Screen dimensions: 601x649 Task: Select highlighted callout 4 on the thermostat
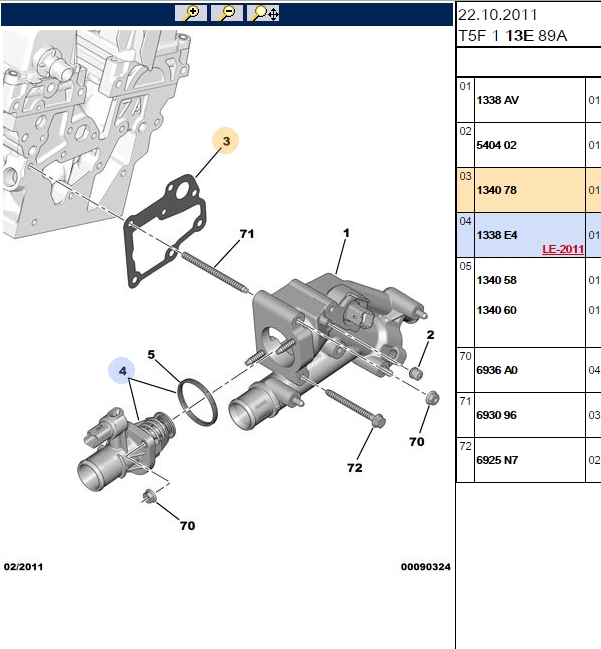(x=122, y=370)
